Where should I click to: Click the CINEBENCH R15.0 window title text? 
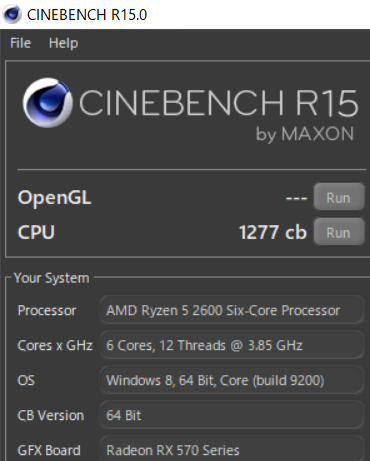[x=87, y=15]
